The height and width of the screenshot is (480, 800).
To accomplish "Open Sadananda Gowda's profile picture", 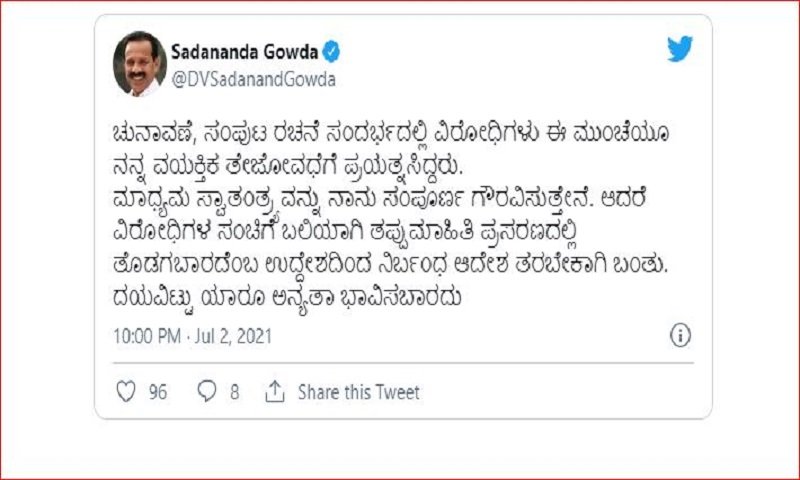I will pos(140,64).
